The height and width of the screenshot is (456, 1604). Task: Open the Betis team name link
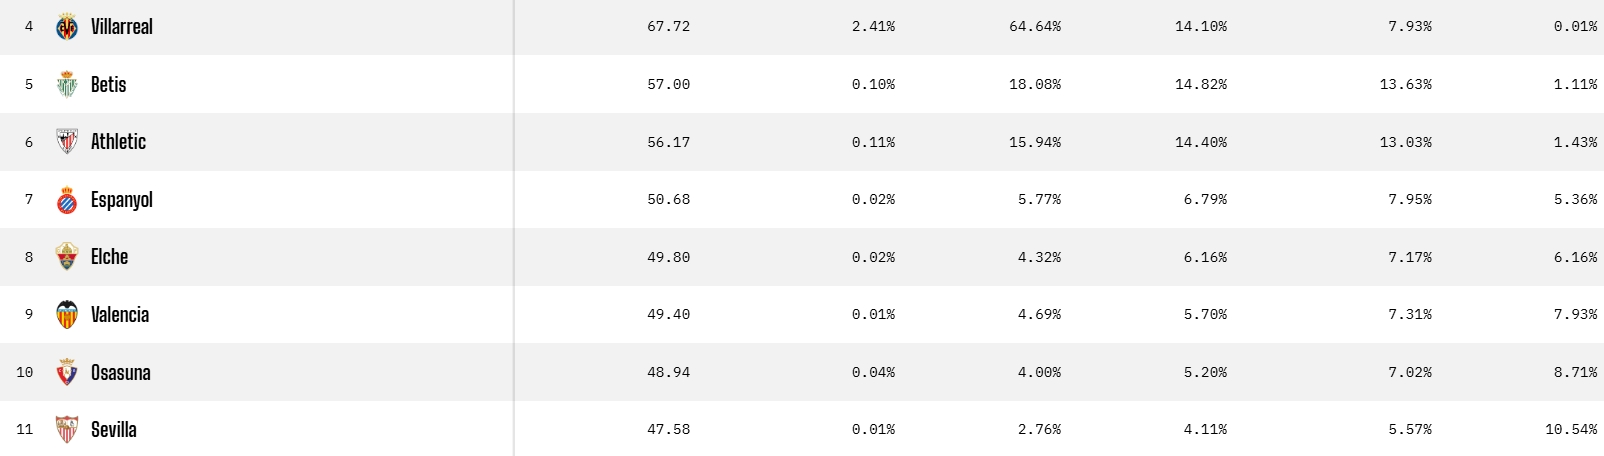pos(108,85)
